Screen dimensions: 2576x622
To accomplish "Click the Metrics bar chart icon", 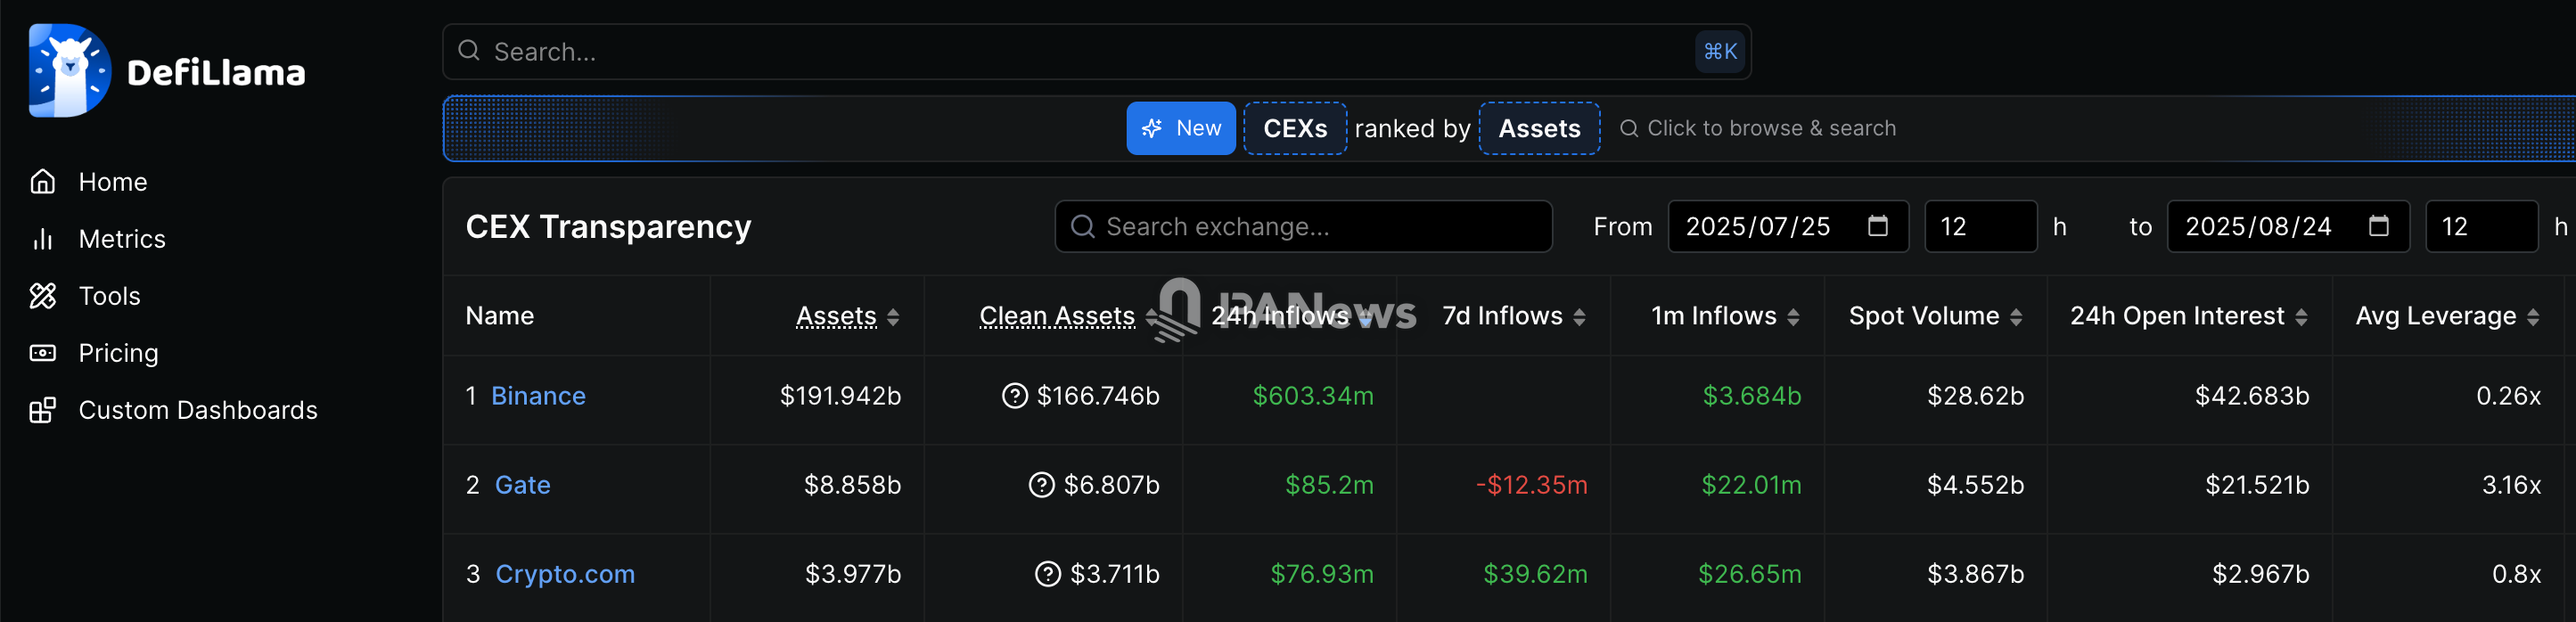I will pos(42,239).
